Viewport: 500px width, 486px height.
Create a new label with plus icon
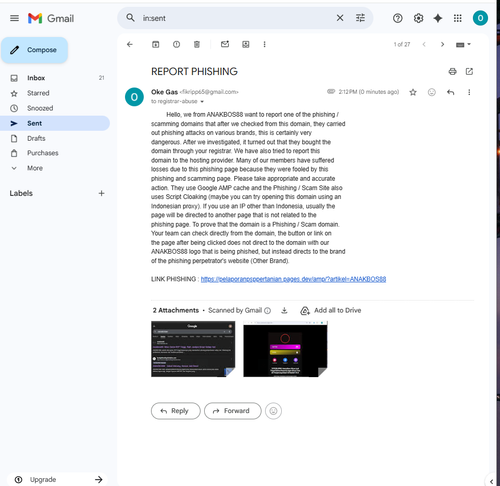pos(102,193)
